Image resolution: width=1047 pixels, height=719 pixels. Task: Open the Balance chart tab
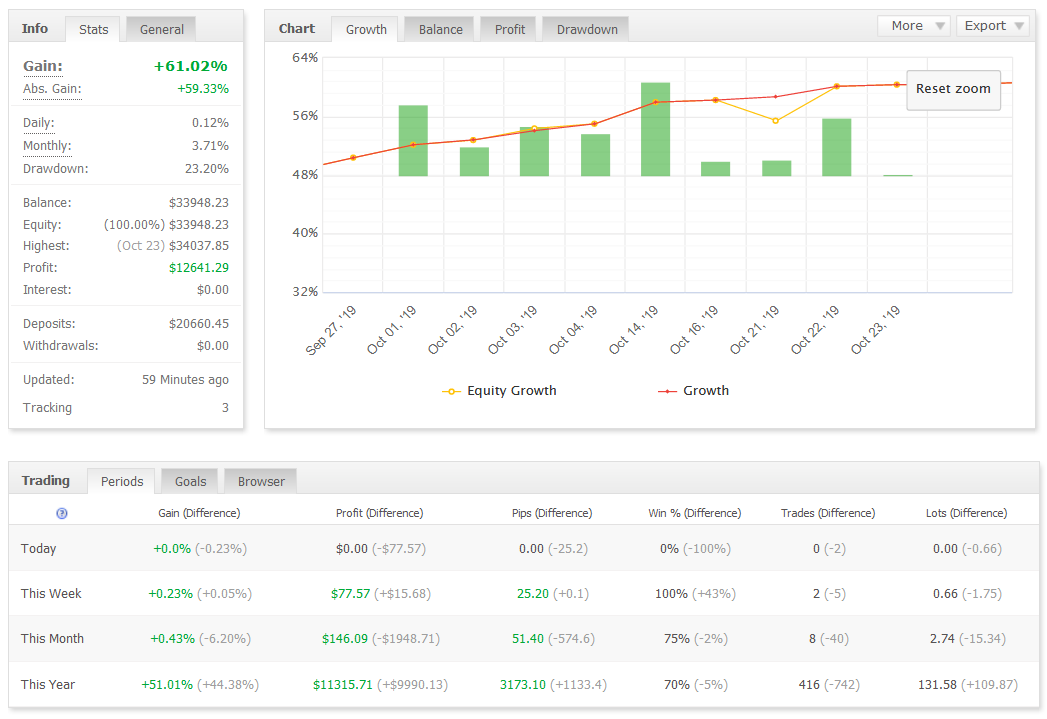click(x=440, y=29)
